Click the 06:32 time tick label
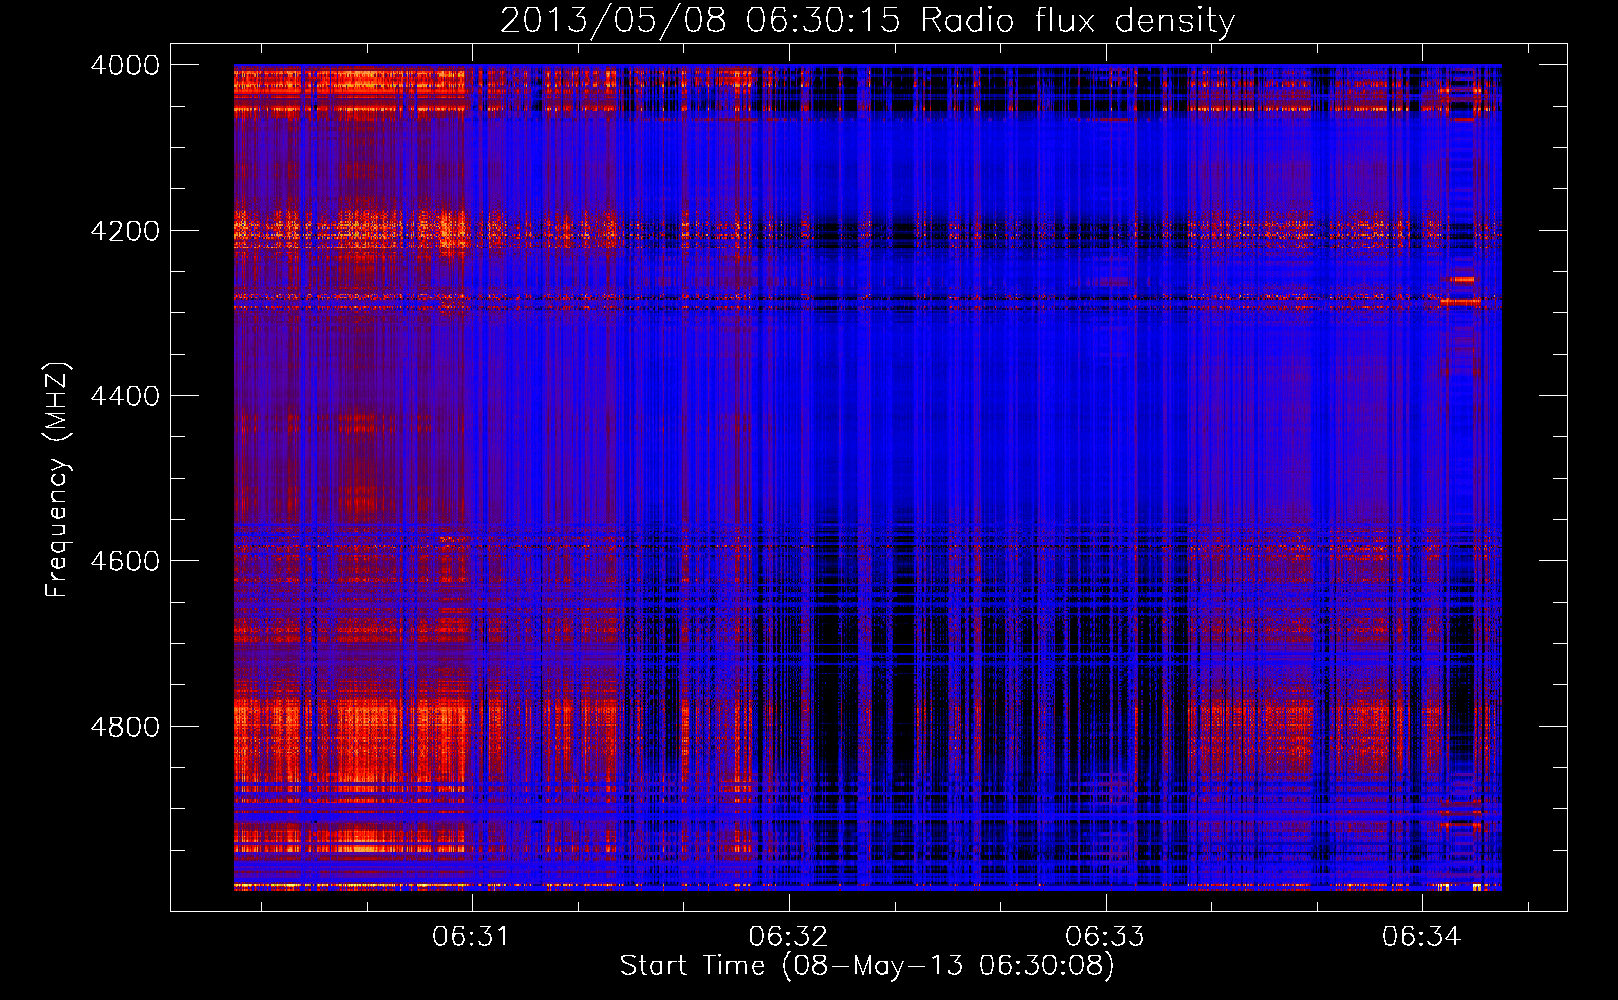 coord(788,936)
